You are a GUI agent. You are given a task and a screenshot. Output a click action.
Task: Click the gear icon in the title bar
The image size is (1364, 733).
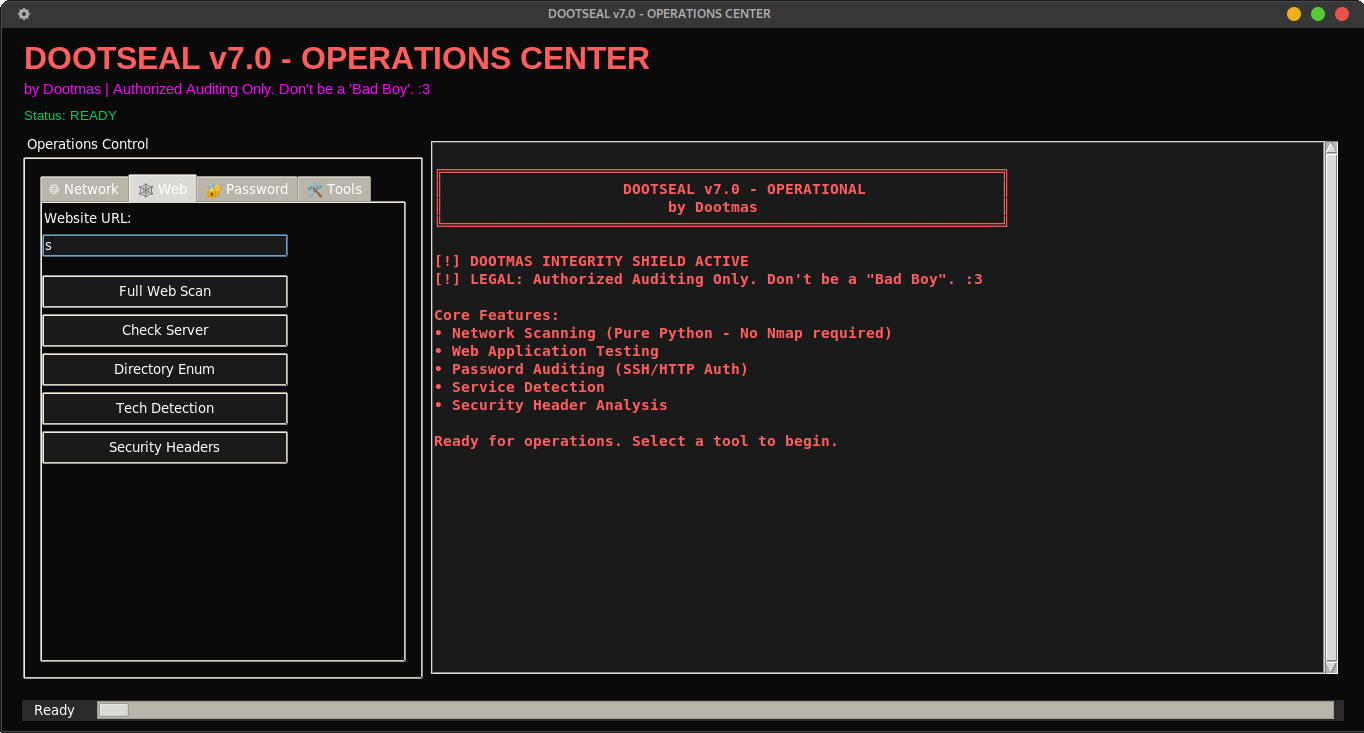(23, 13)
